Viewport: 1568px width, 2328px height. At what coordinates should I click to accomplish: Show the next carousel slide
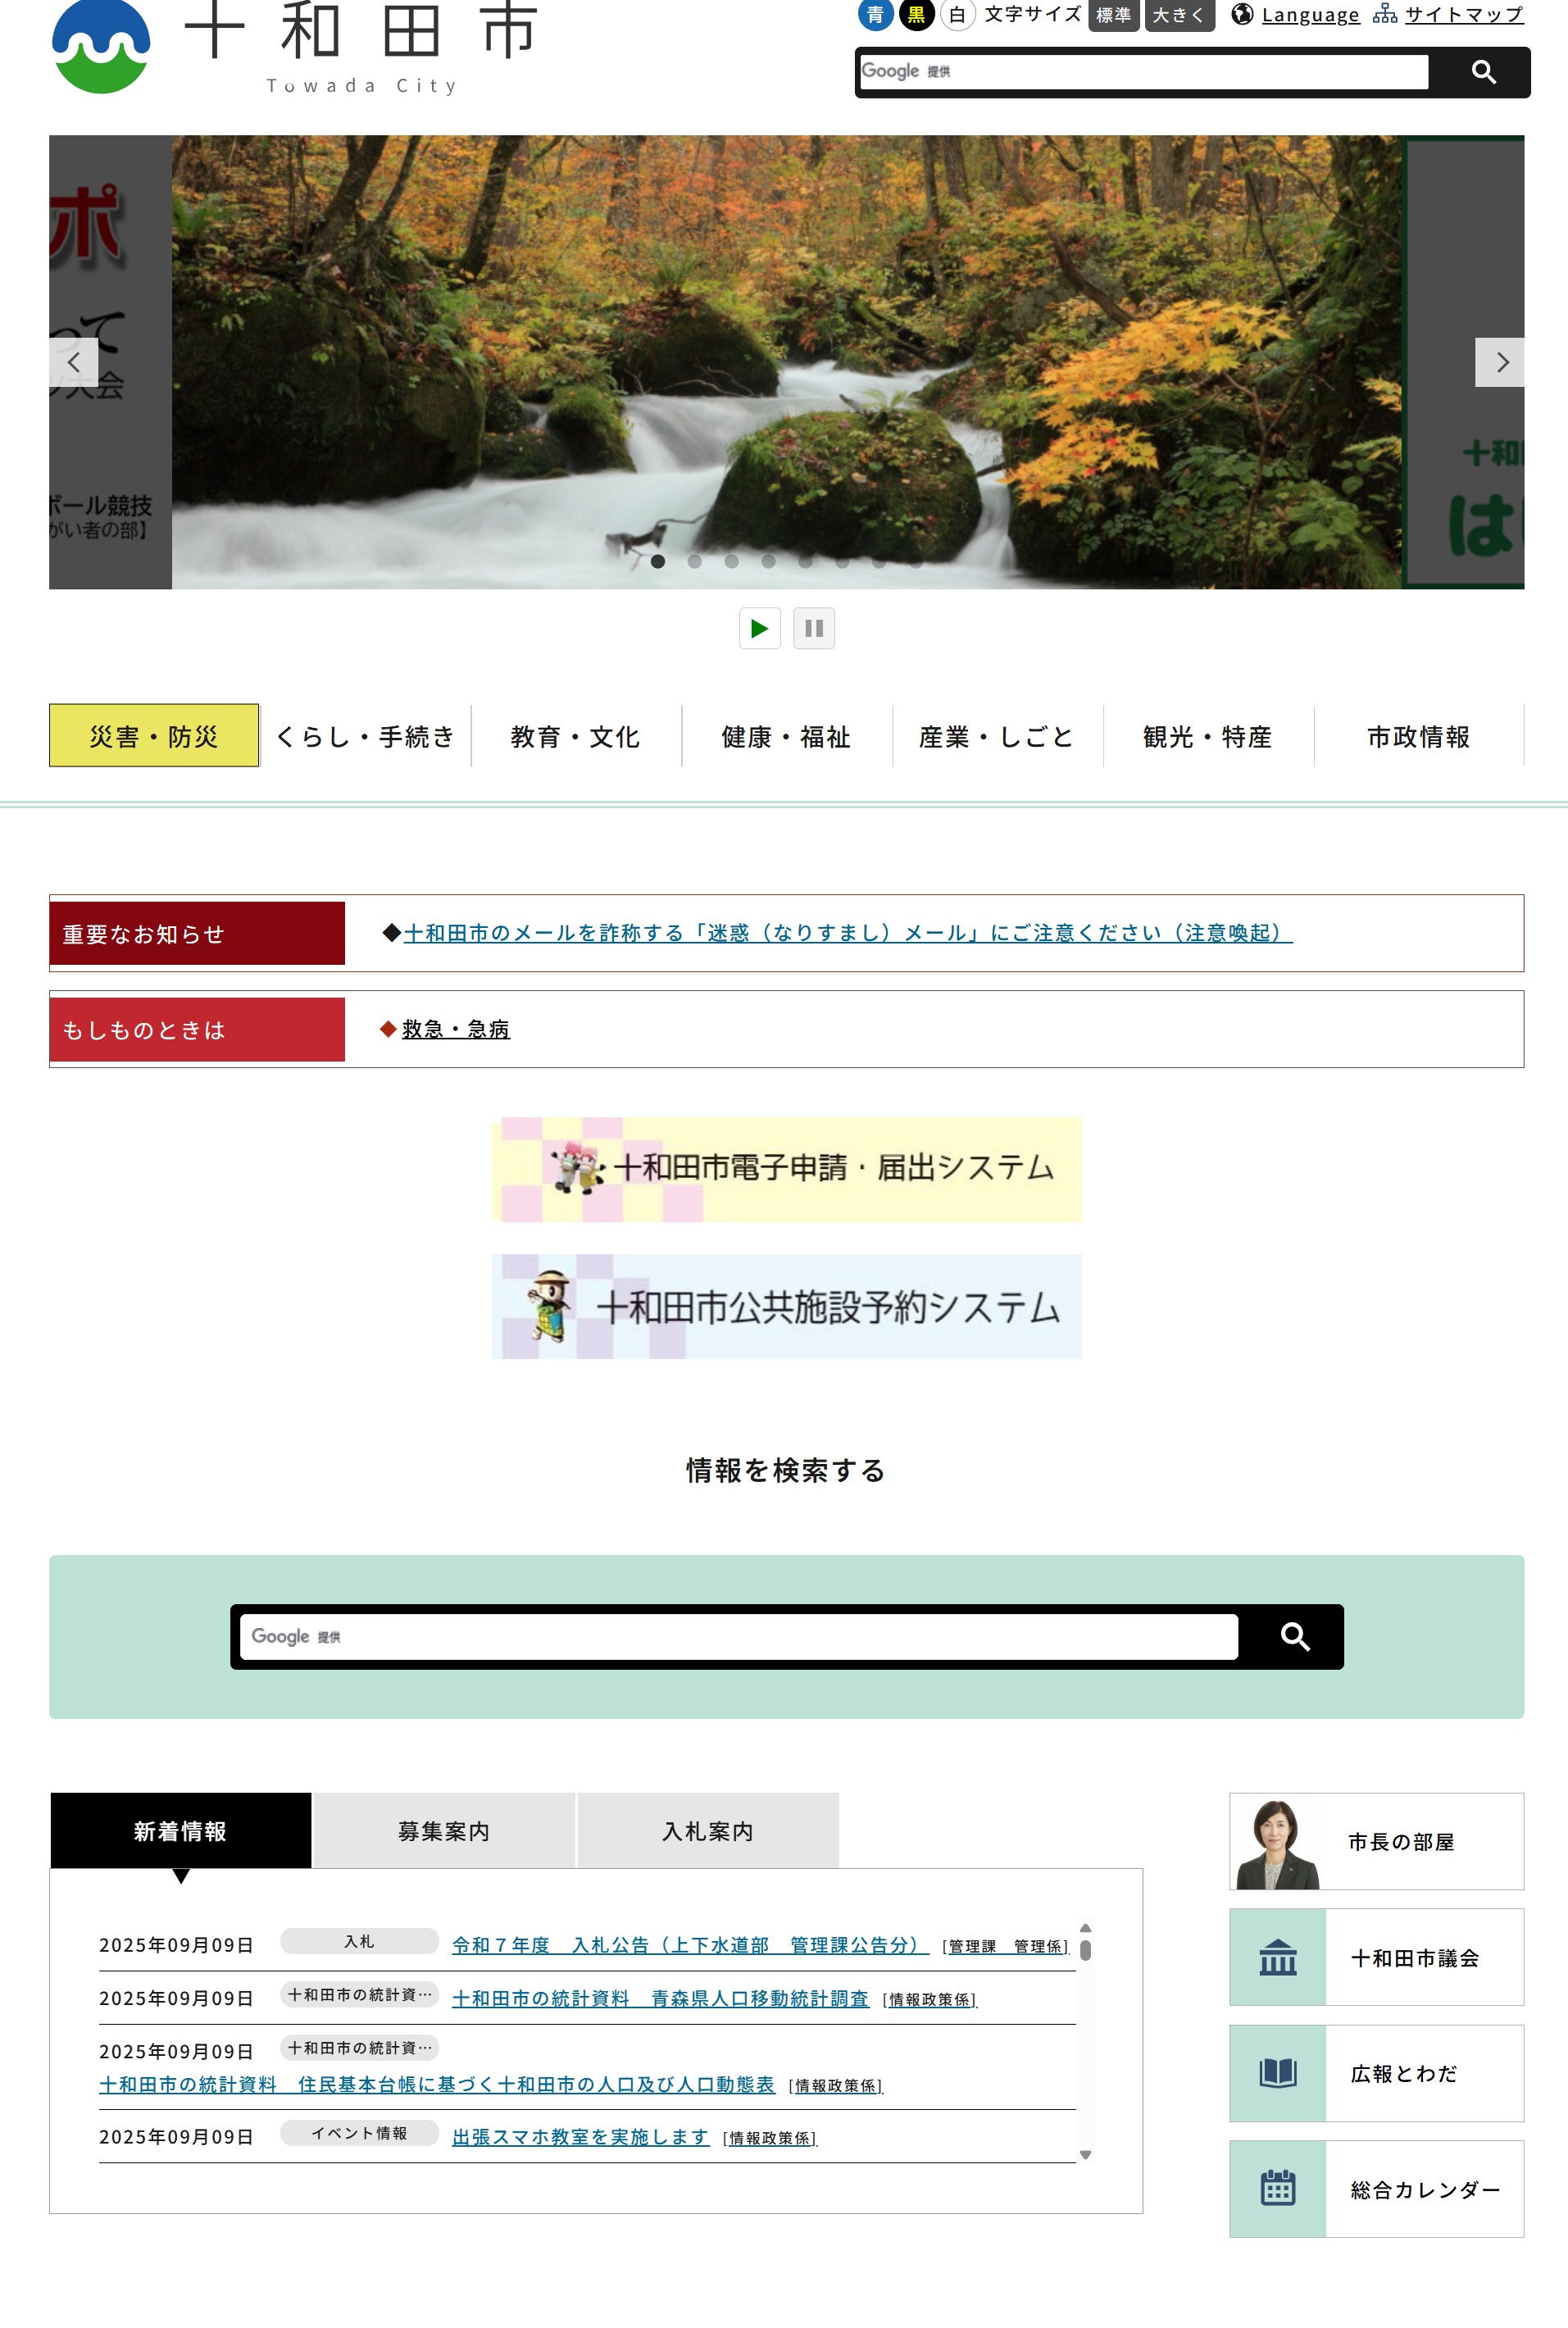tap(1498, 362)
